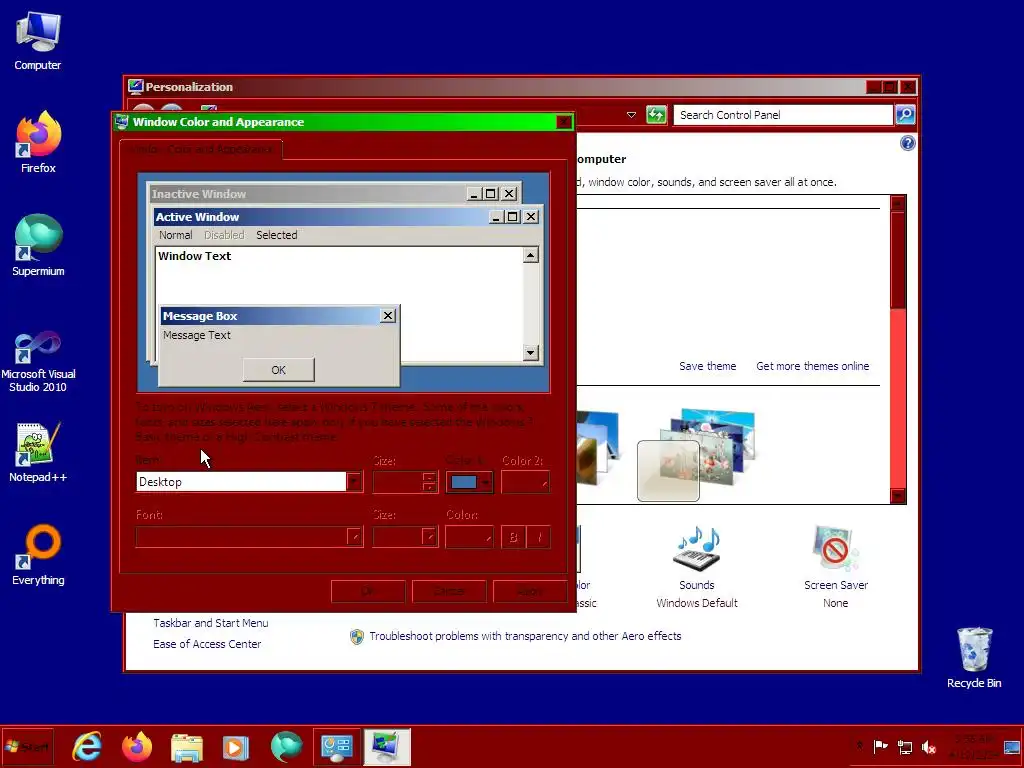Select the Notepad++ desktop shortcut

click(x=38, y=452)
